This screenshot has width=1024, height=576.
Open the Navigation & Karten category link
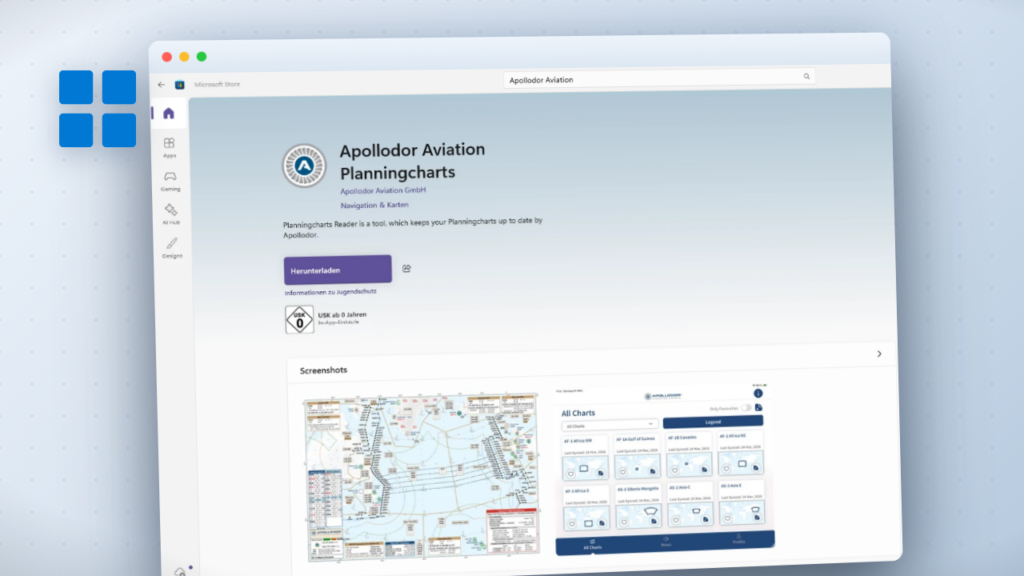(374, 205)
